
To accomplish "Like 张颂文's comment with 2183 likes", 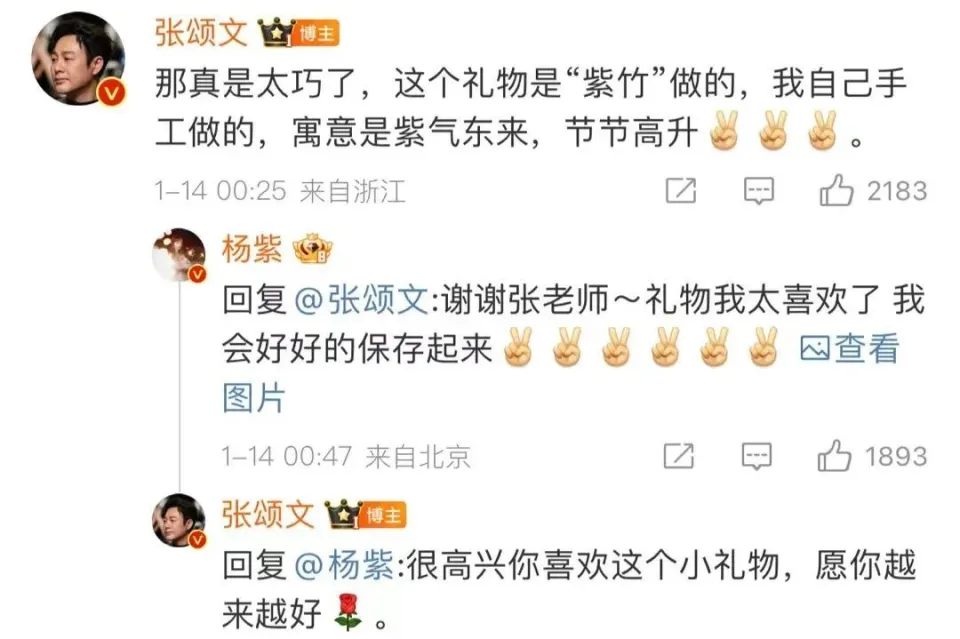I will [836, 190].
